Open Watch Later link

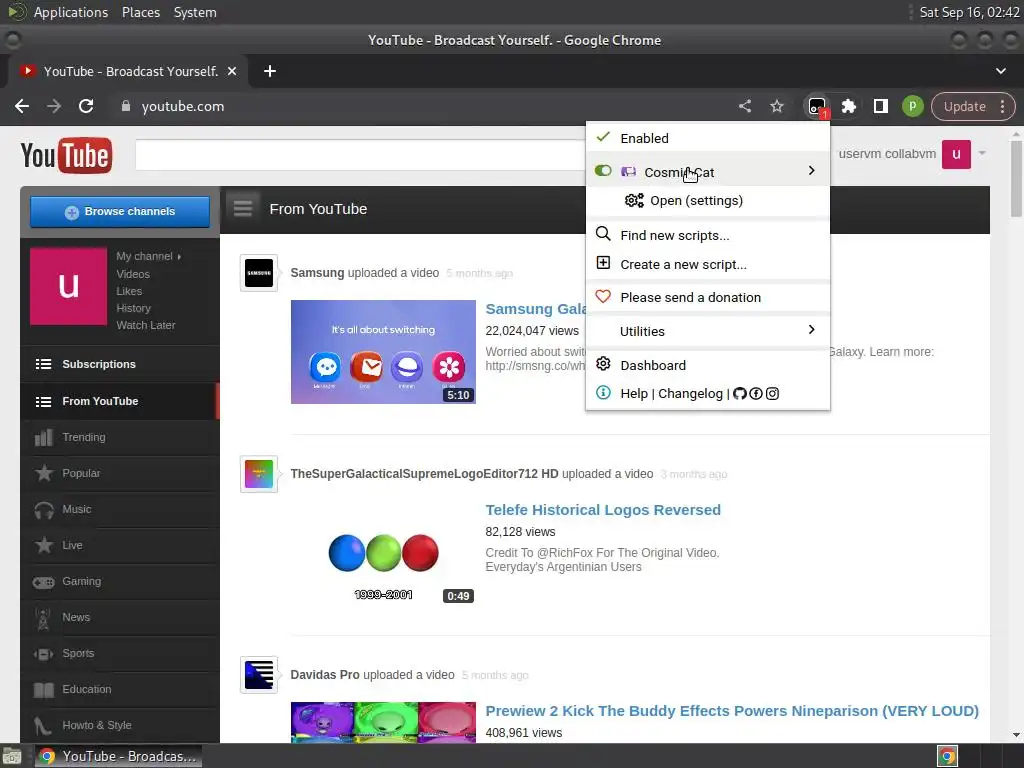146,325
